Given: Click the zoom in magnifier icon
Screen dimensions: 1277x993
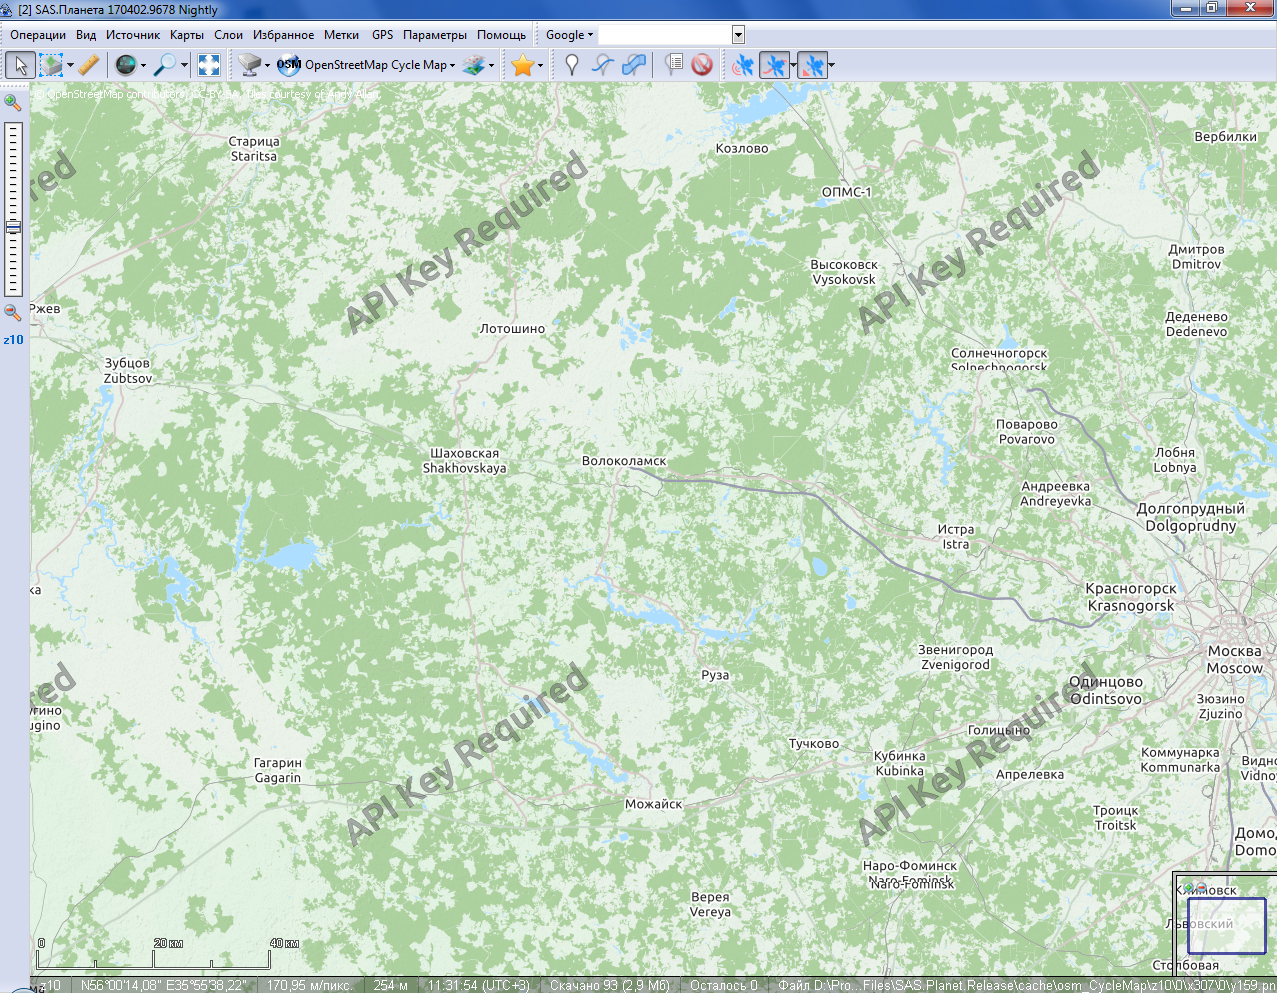Looking at the screenshot, I should [13, 102].
